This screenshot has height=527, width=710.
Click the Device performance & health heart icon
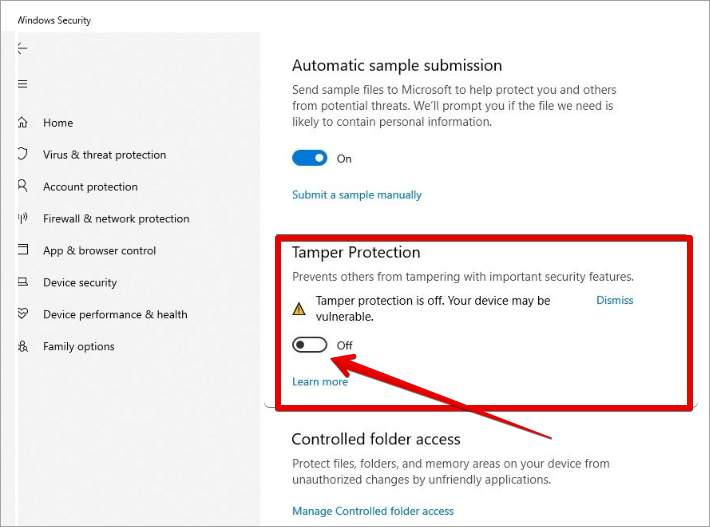(x=22, y=314)
